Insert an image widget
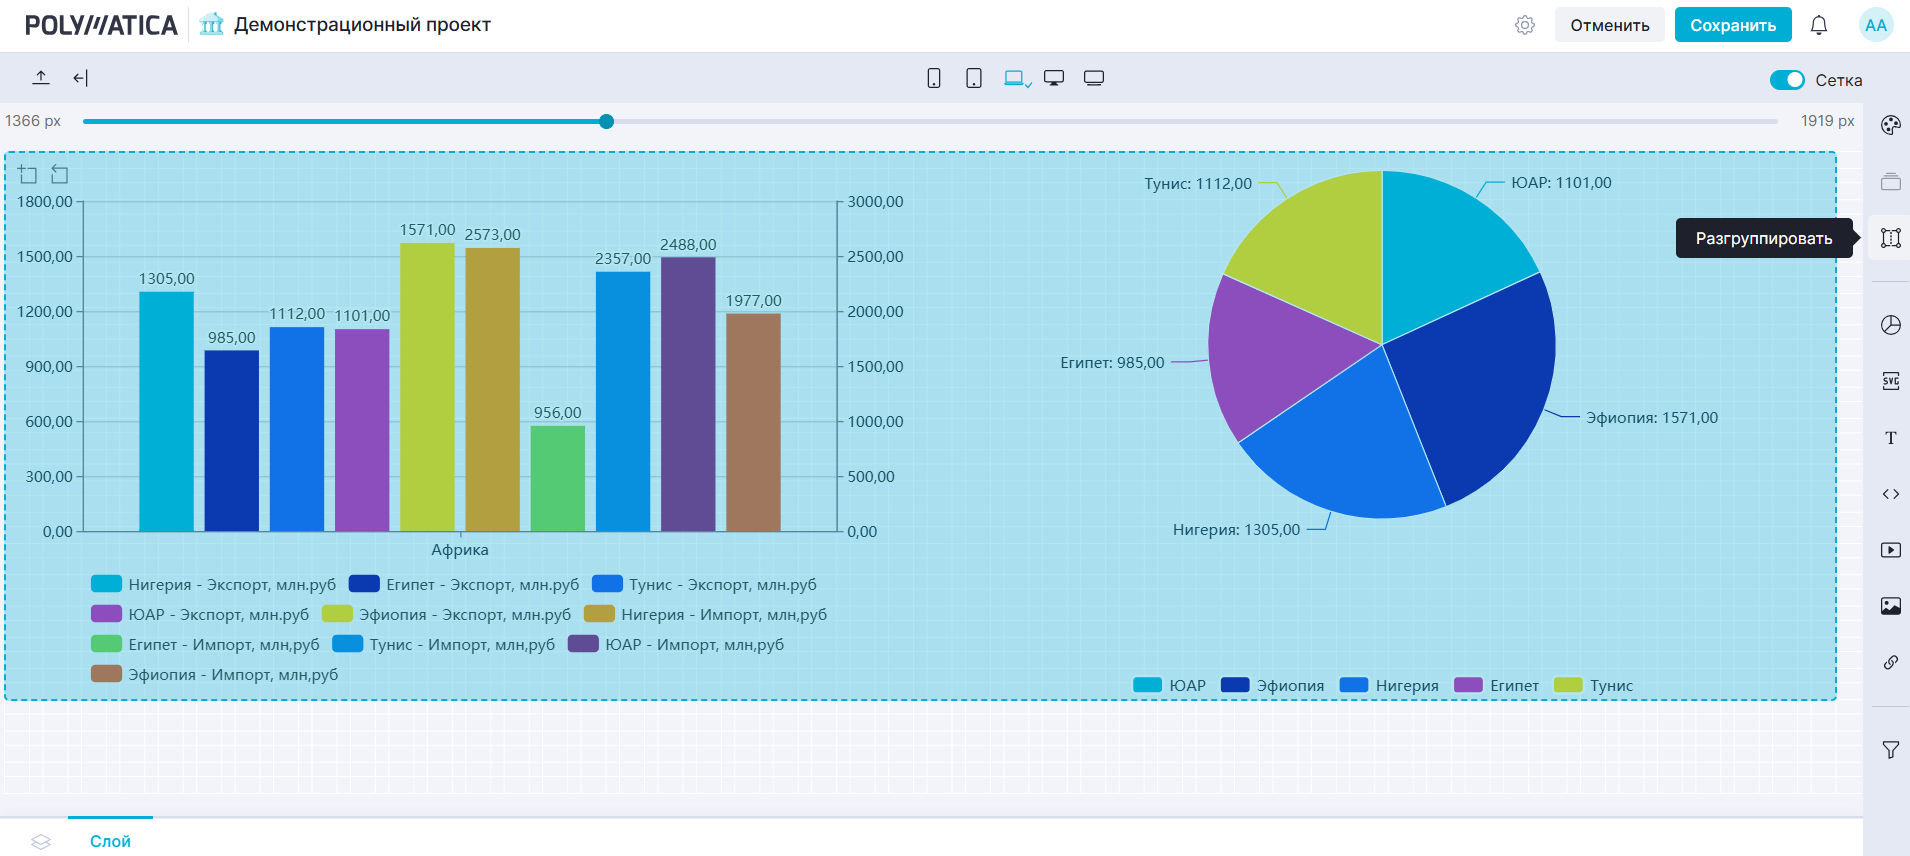Image resolution: width=1910 pixels, height=856 pixels. click(1890, 606)
